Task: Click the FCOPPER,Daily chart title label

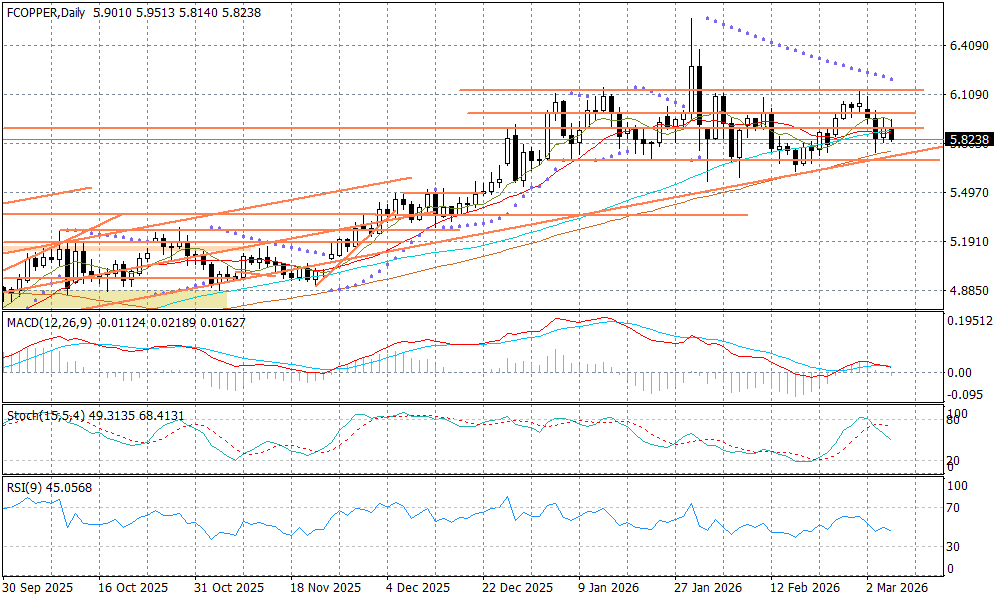Action: (45, 13)
